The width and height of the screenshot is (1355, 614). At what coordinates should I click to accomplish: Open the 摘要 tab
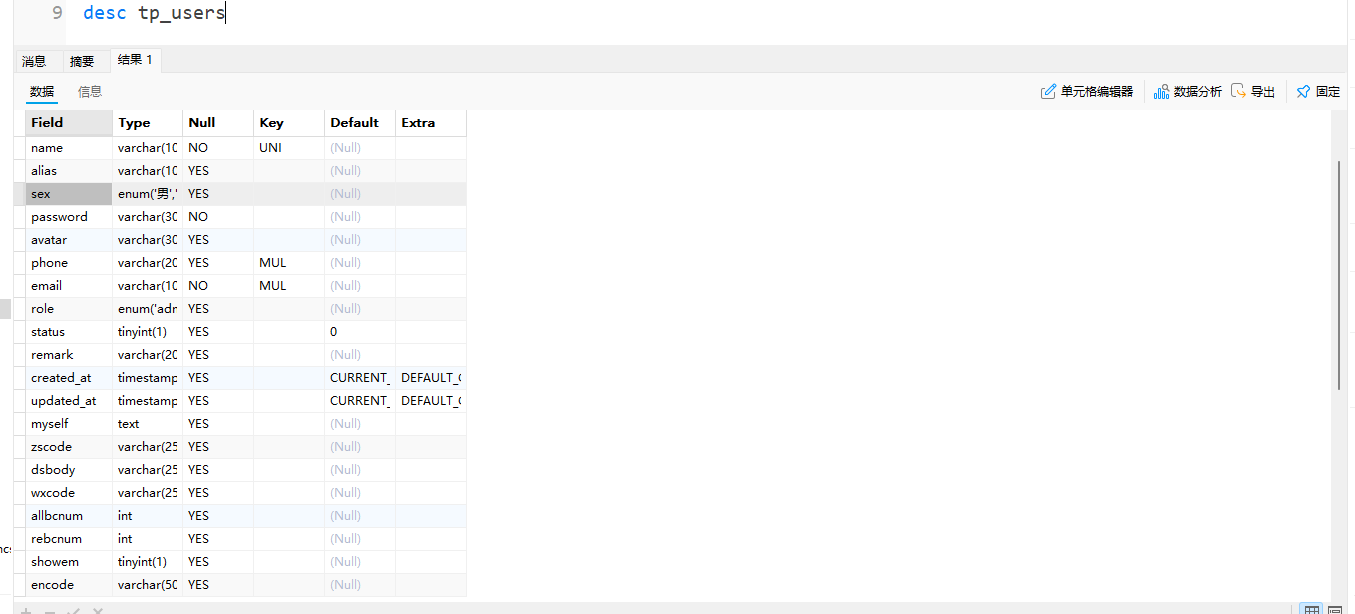point(82,61)
